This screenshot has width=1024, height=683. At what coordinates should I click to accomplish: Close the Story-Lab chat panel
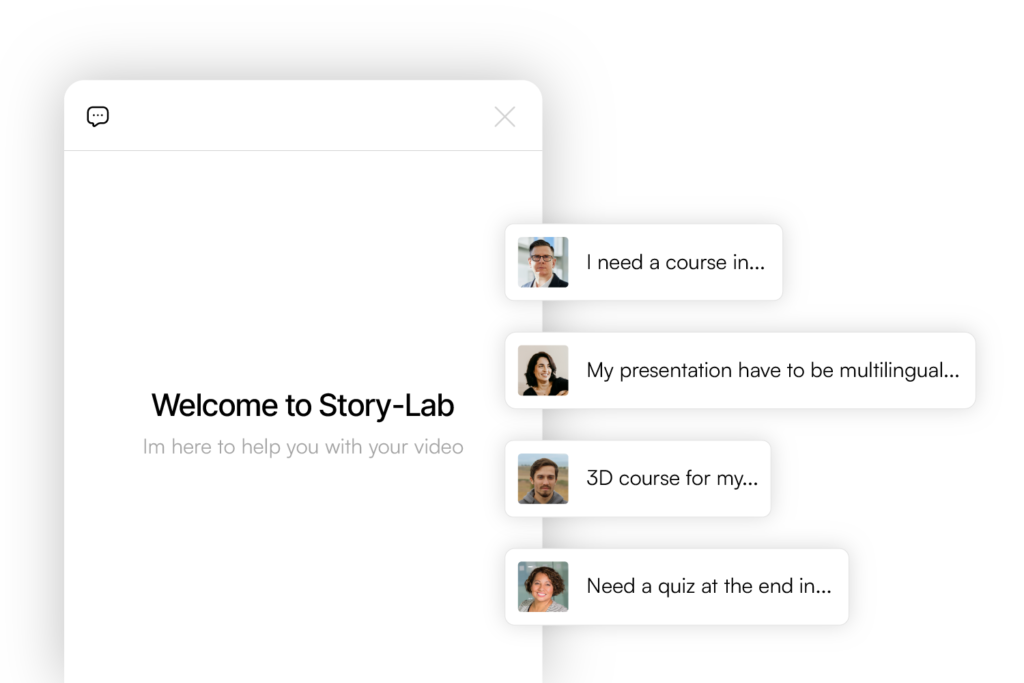tap(505, 117)
